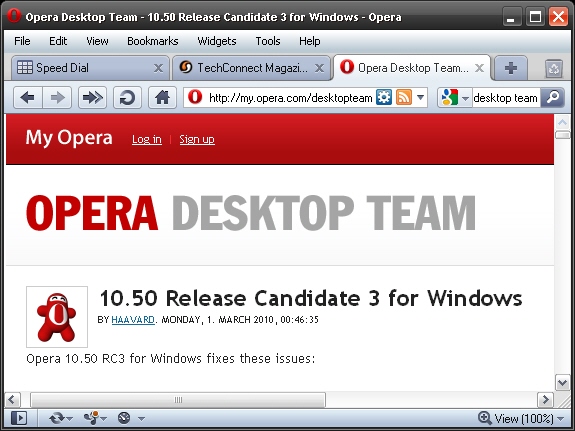Click the vertical scrollbar down arrow

(563, 383)
